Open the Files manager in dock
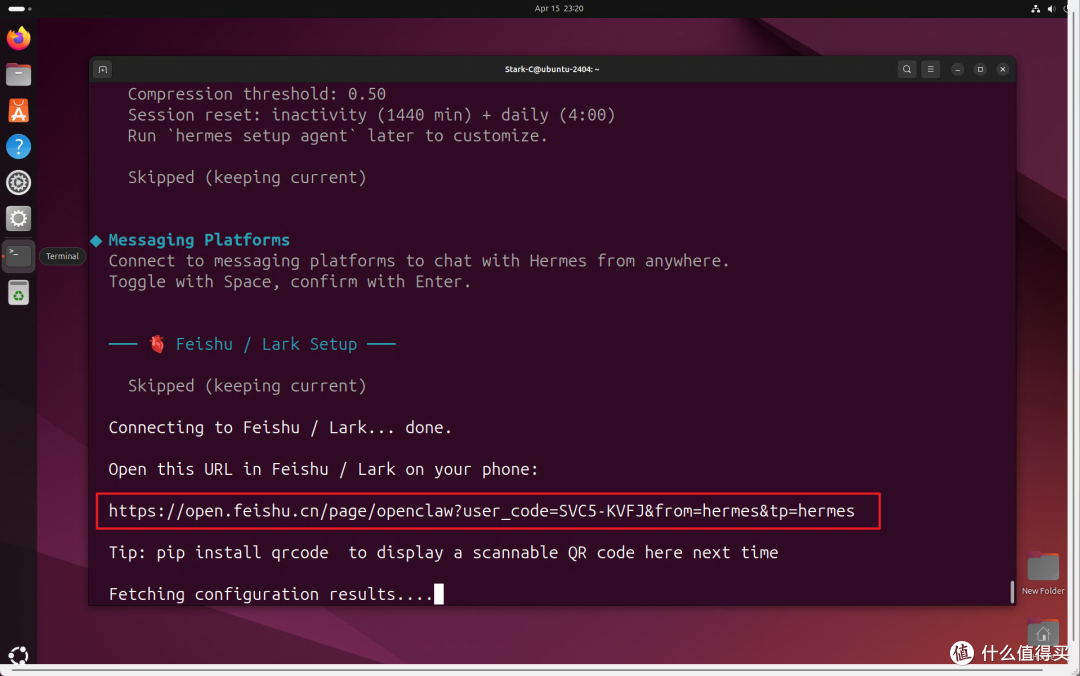The image size is (1080, 676). click(x=19, y=74)
